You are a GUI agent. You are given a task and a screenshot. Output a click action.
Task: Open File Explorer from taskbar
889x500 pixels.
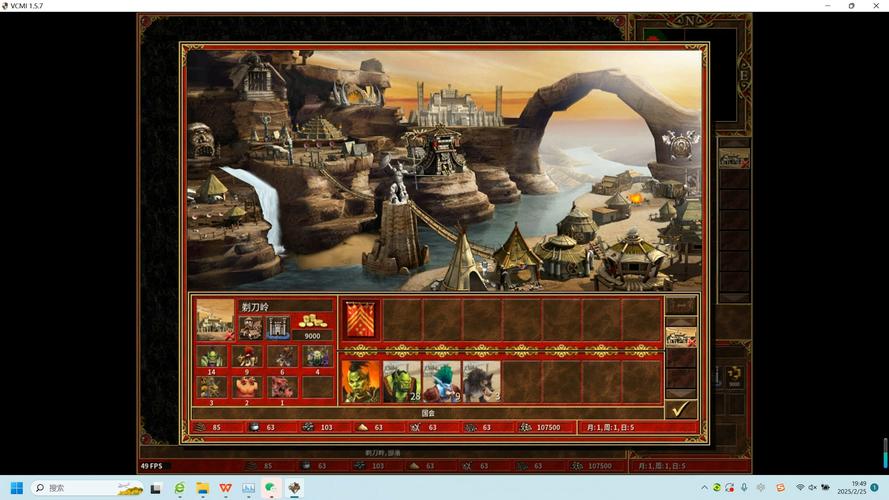coord(202,488)
